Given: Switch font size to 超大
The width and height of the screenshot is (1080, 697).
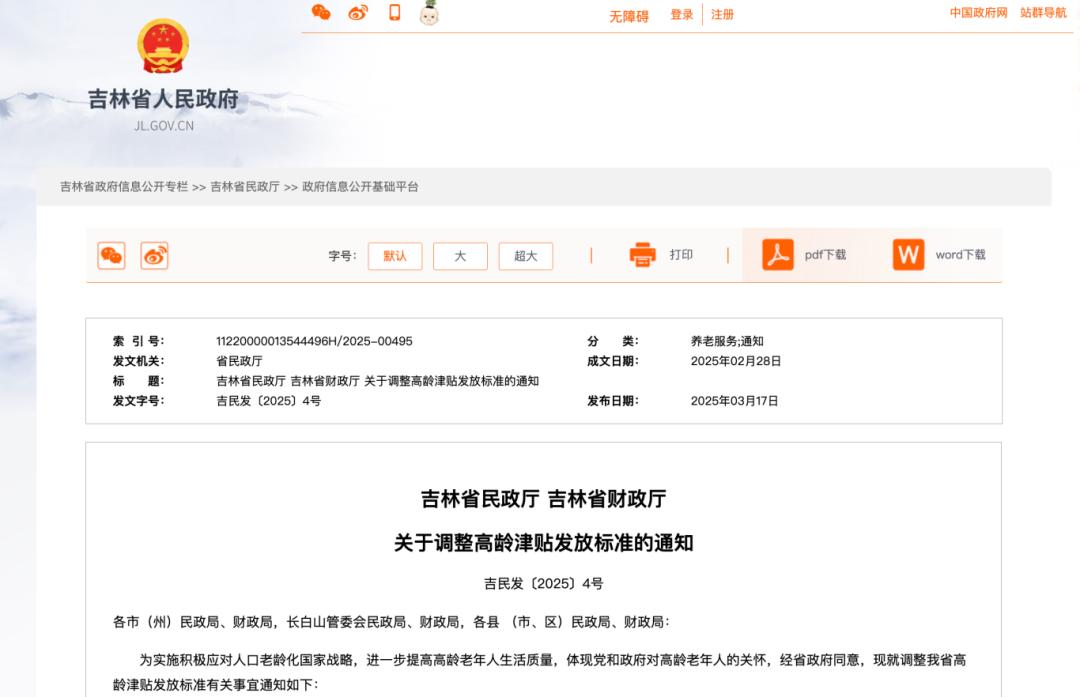Looking at the screenshot, I should coord(526,256).
